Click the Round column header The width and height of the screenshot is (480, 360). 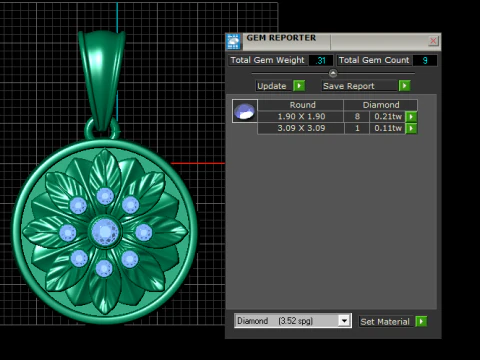click(301, 105)
